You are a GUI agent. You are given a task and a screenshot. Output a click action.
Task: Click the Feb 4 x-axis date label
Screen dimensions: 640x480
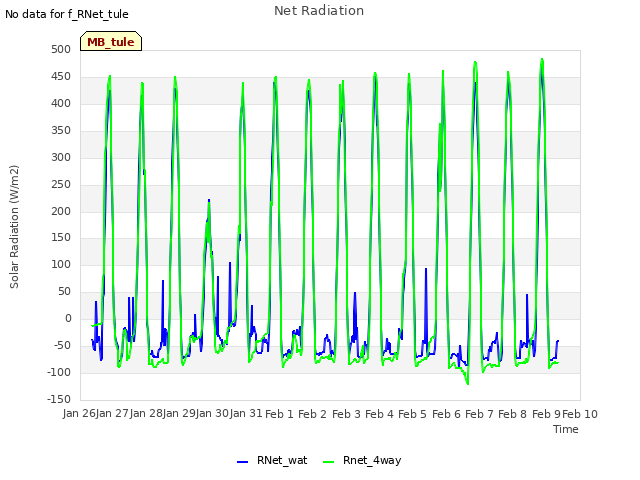point(380,414)
